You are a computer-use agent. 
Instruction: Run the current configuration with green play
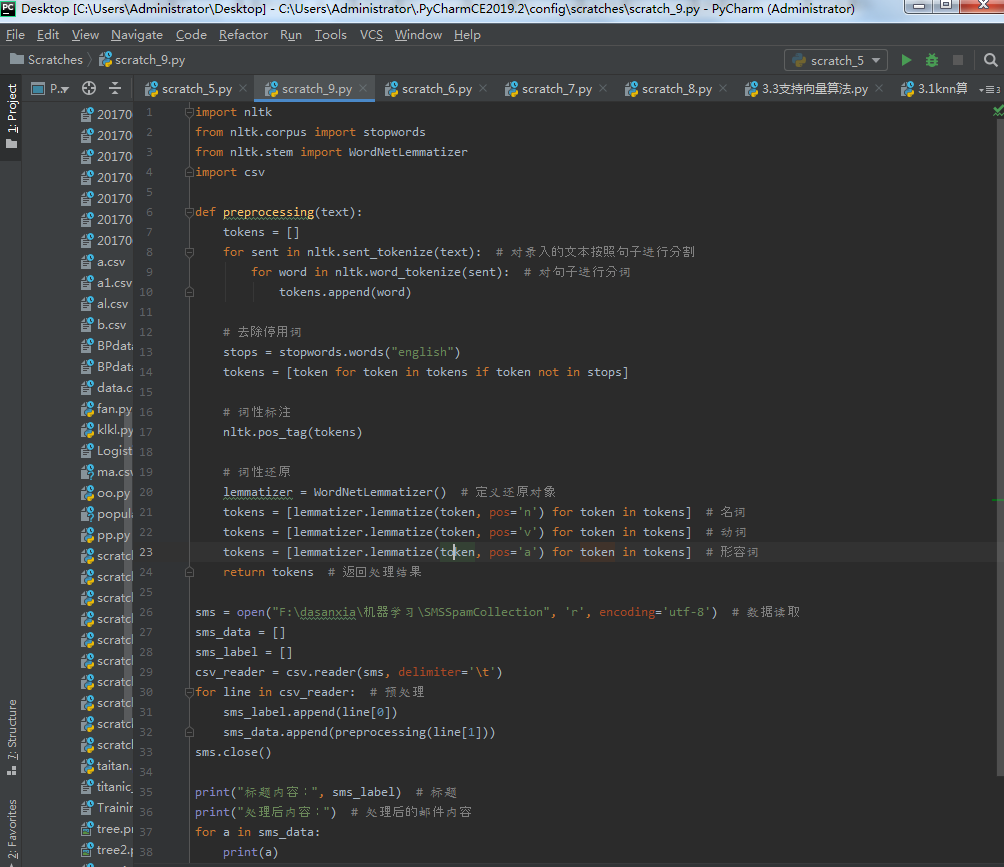(x=906, y=60)
